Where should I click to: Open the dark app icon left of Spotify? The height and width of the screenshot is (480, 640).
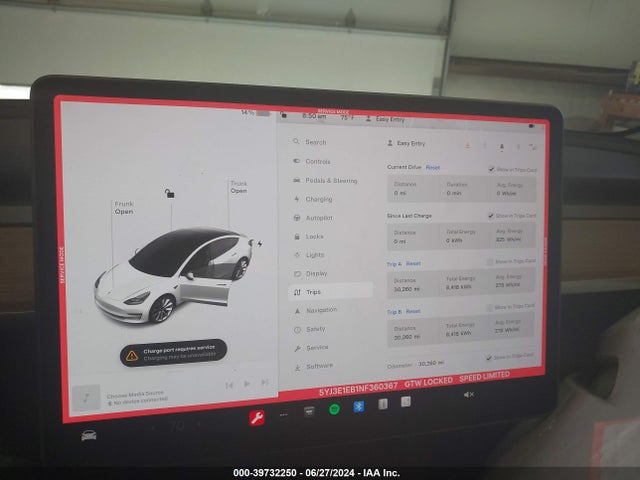[x=309, y=411]
